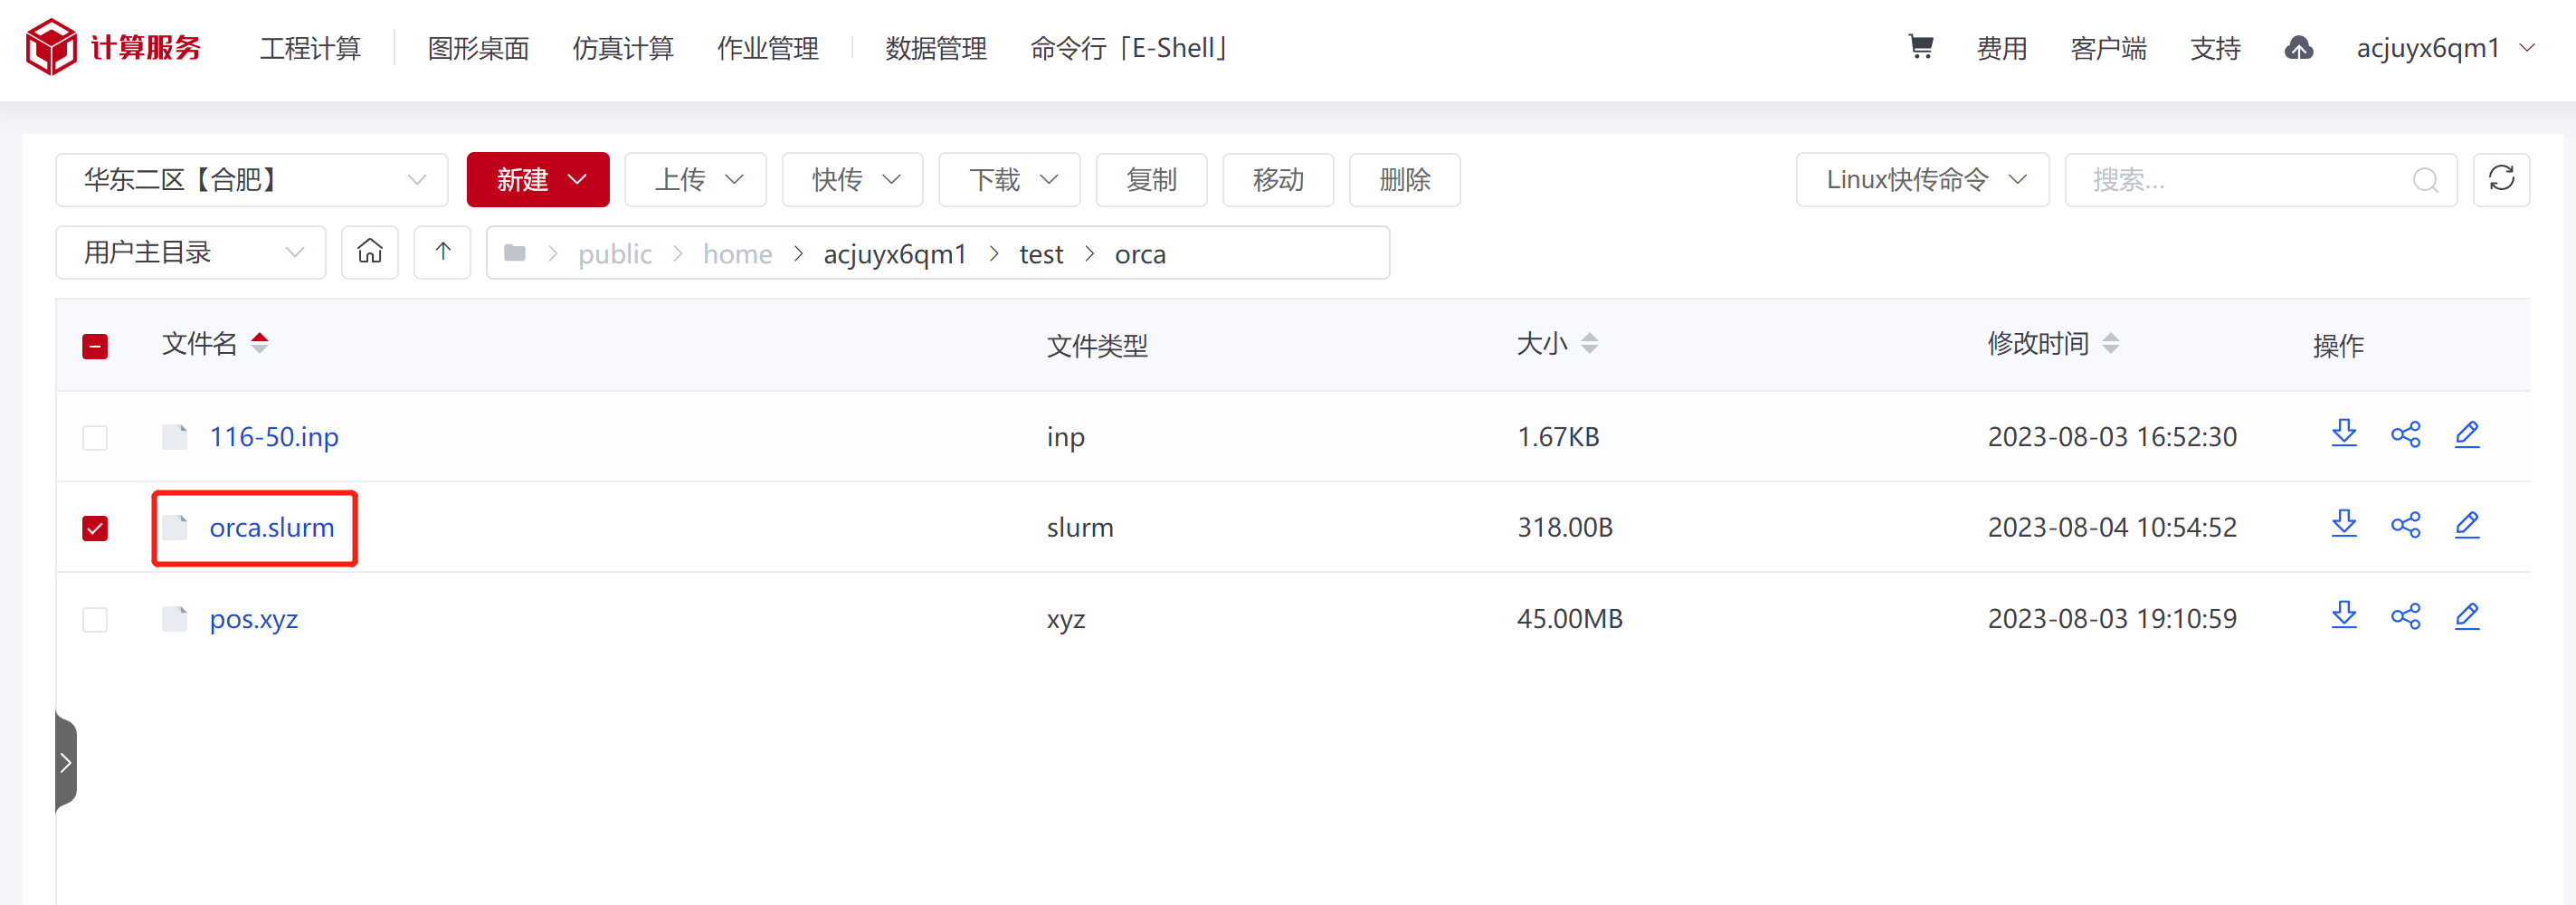Expand the 新建 dropdown button
Viewport: 2576px width, 905px height.
(538, 180)
